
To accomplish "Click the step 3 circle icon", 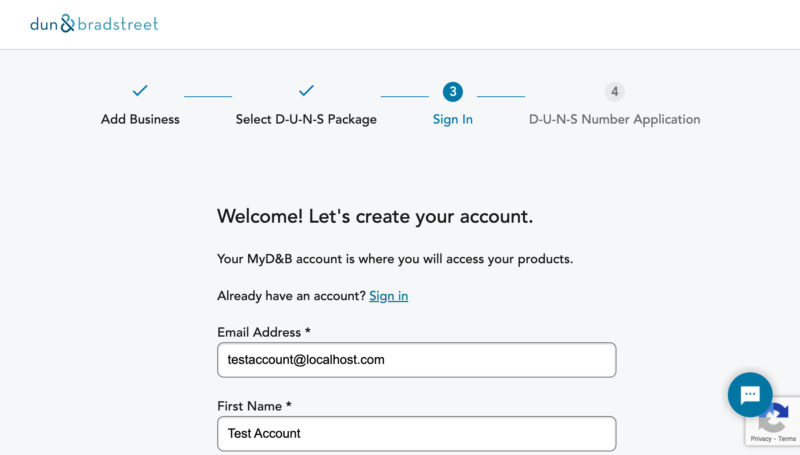I will click(x=453, y=92).
